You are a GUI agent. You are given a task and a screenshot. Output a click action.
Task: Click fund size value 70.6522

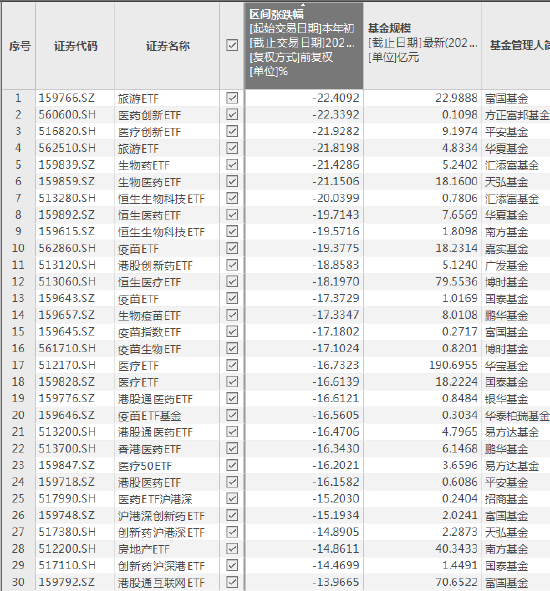pyautogui.click(x=457, y=582)
